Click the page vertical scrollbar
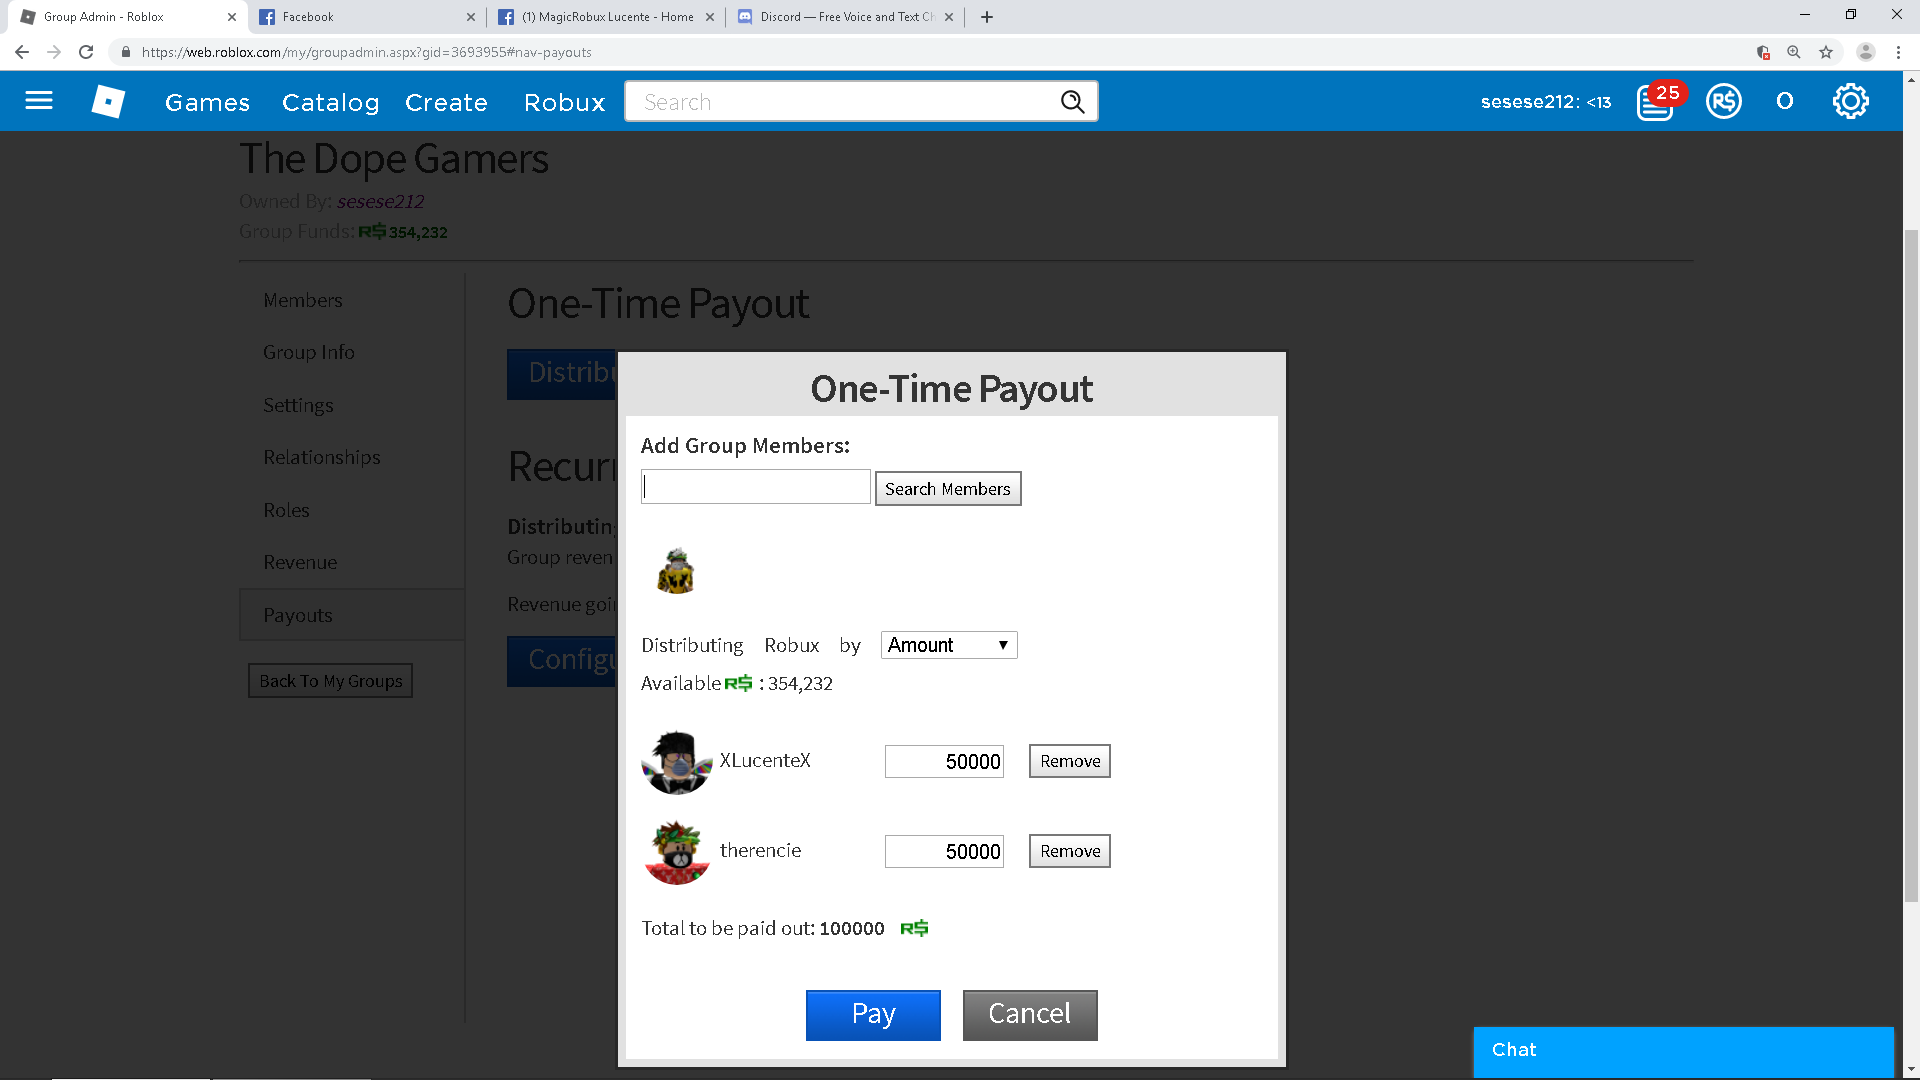This screenshot has height=1080, width=1920. (1911, 565)
